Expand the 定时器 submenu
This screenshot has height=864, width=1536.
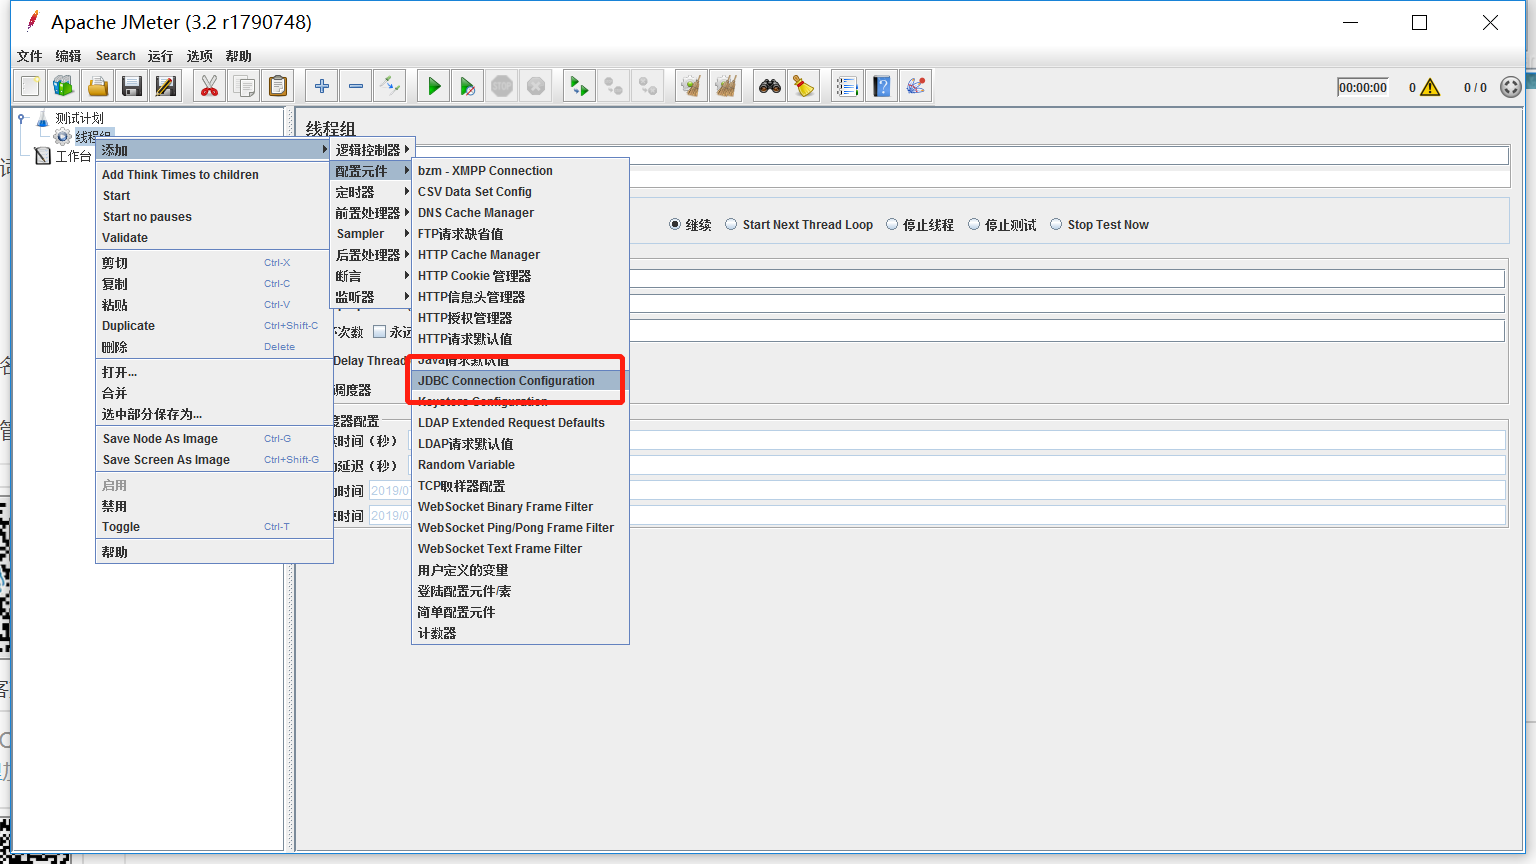click(x=372, y=192)
